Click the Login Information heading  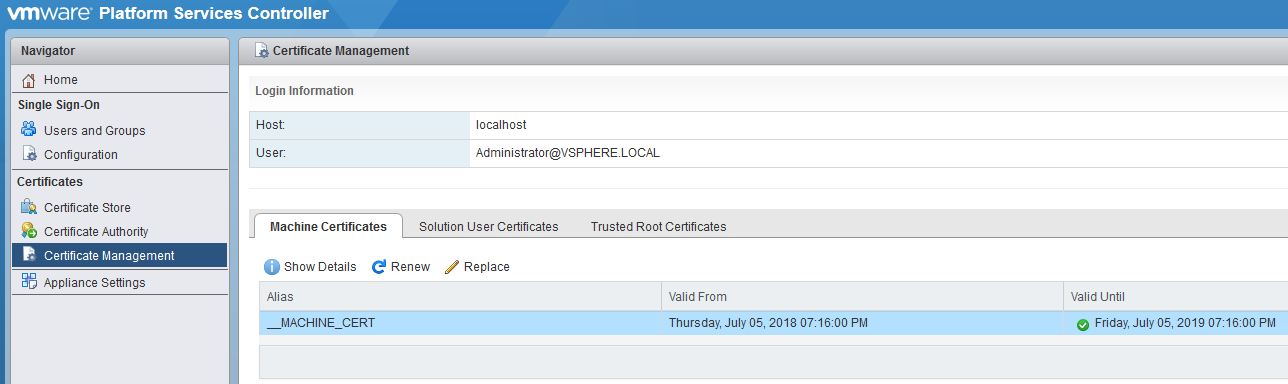(304, 91)
